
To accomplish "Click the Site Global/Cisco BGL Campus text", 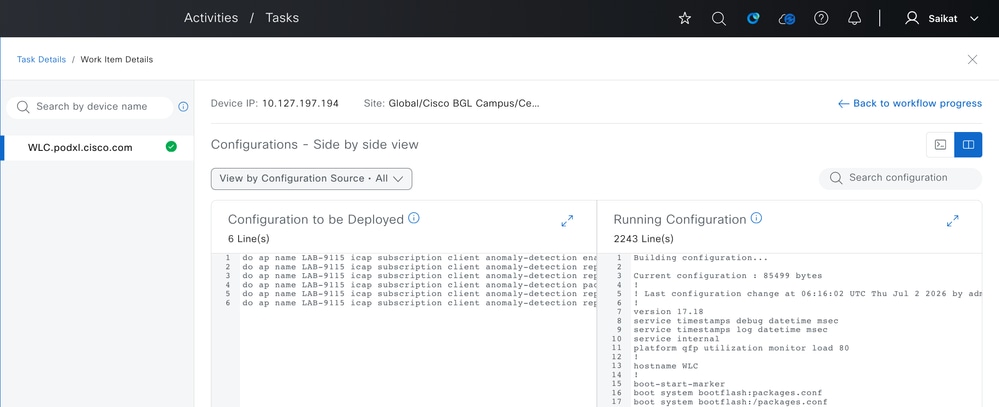I will pyautogui.click(x=464, y=103).
